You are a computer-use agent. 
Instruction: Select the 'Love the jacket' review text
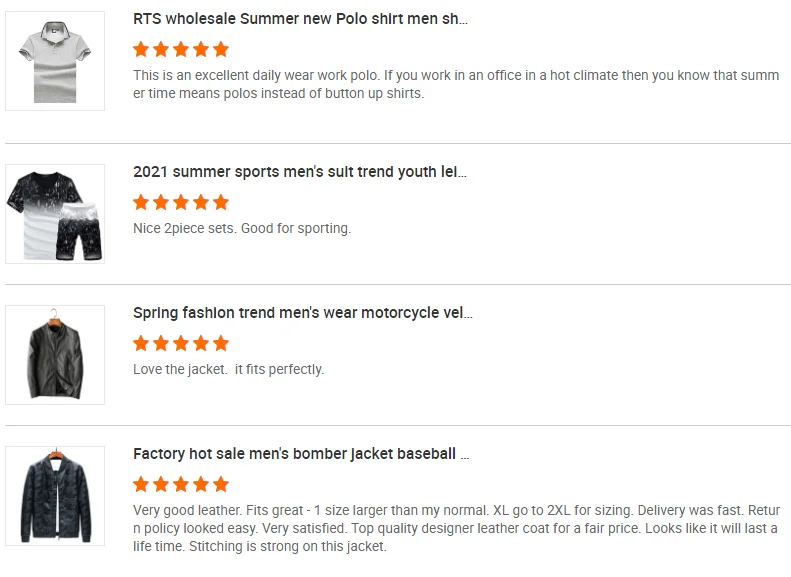point(228,369)
